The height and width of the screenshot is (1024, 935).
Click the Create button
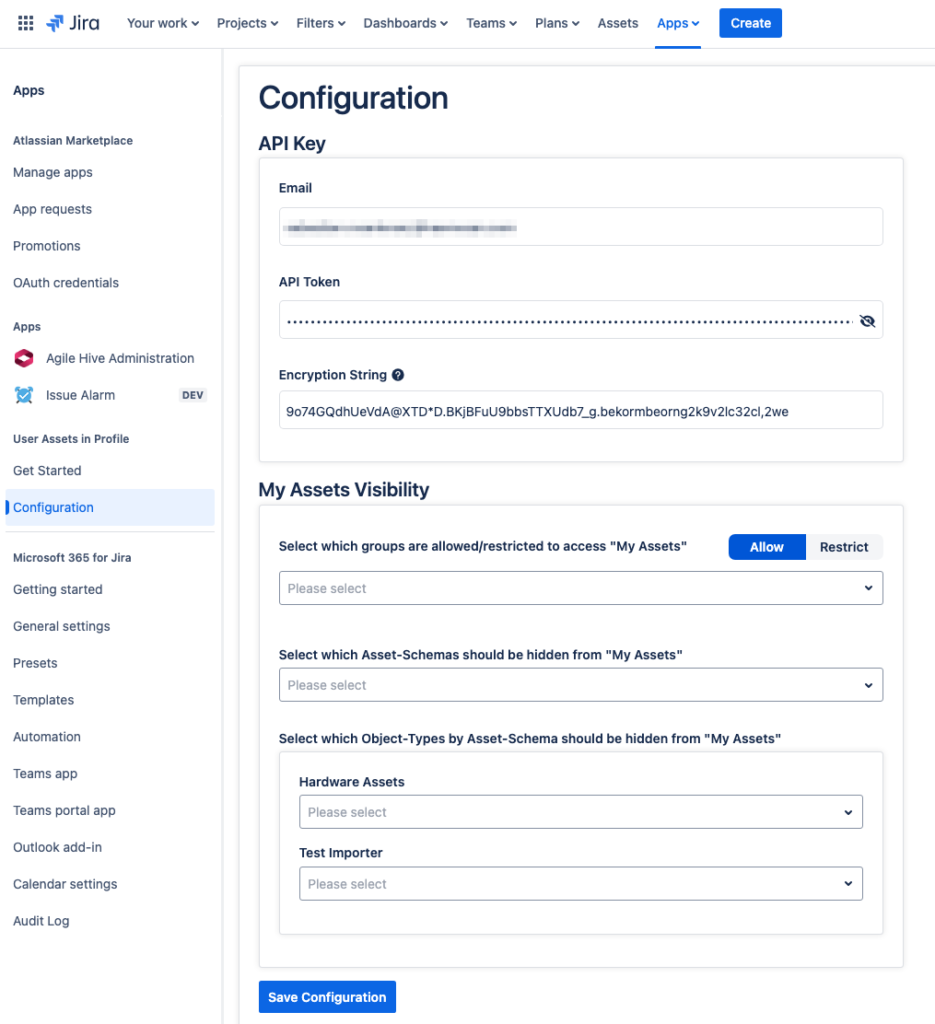750,23
